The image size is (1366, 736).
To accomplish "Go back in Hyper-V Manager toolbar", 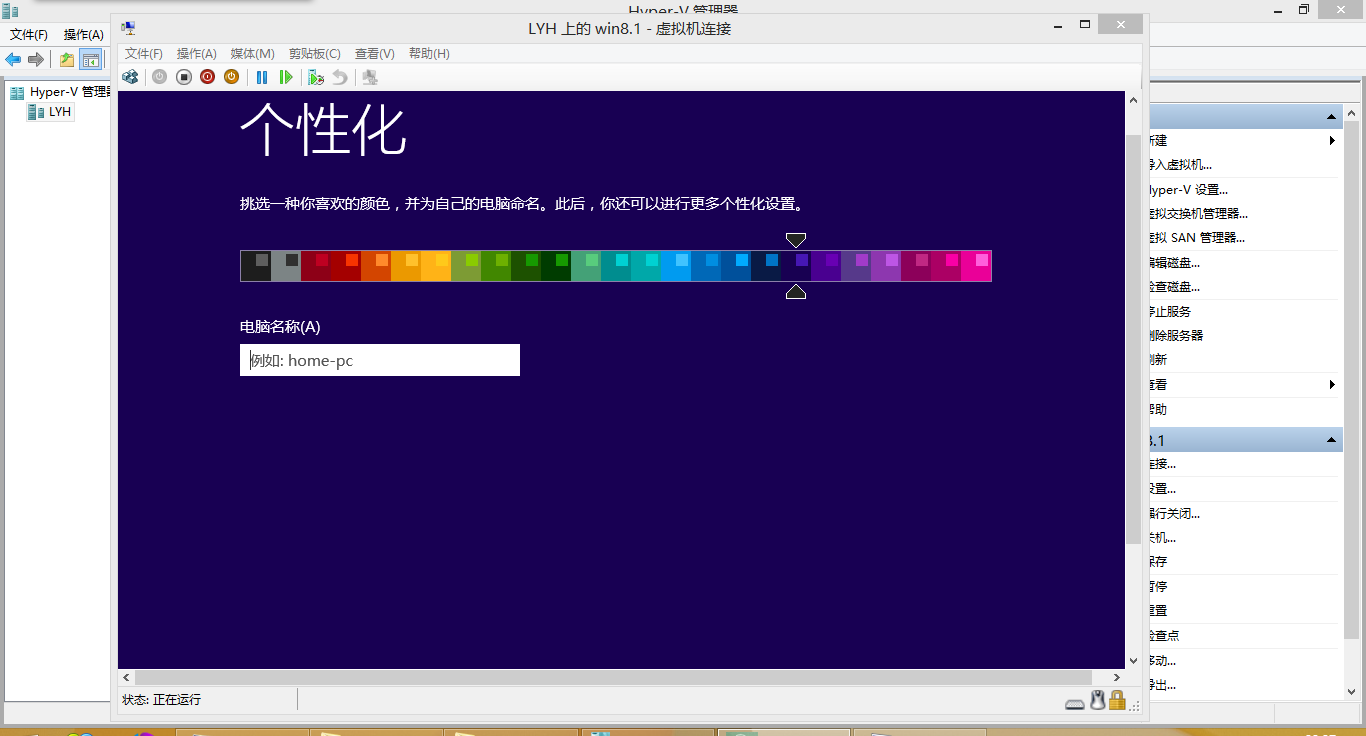I will (13, 60).
